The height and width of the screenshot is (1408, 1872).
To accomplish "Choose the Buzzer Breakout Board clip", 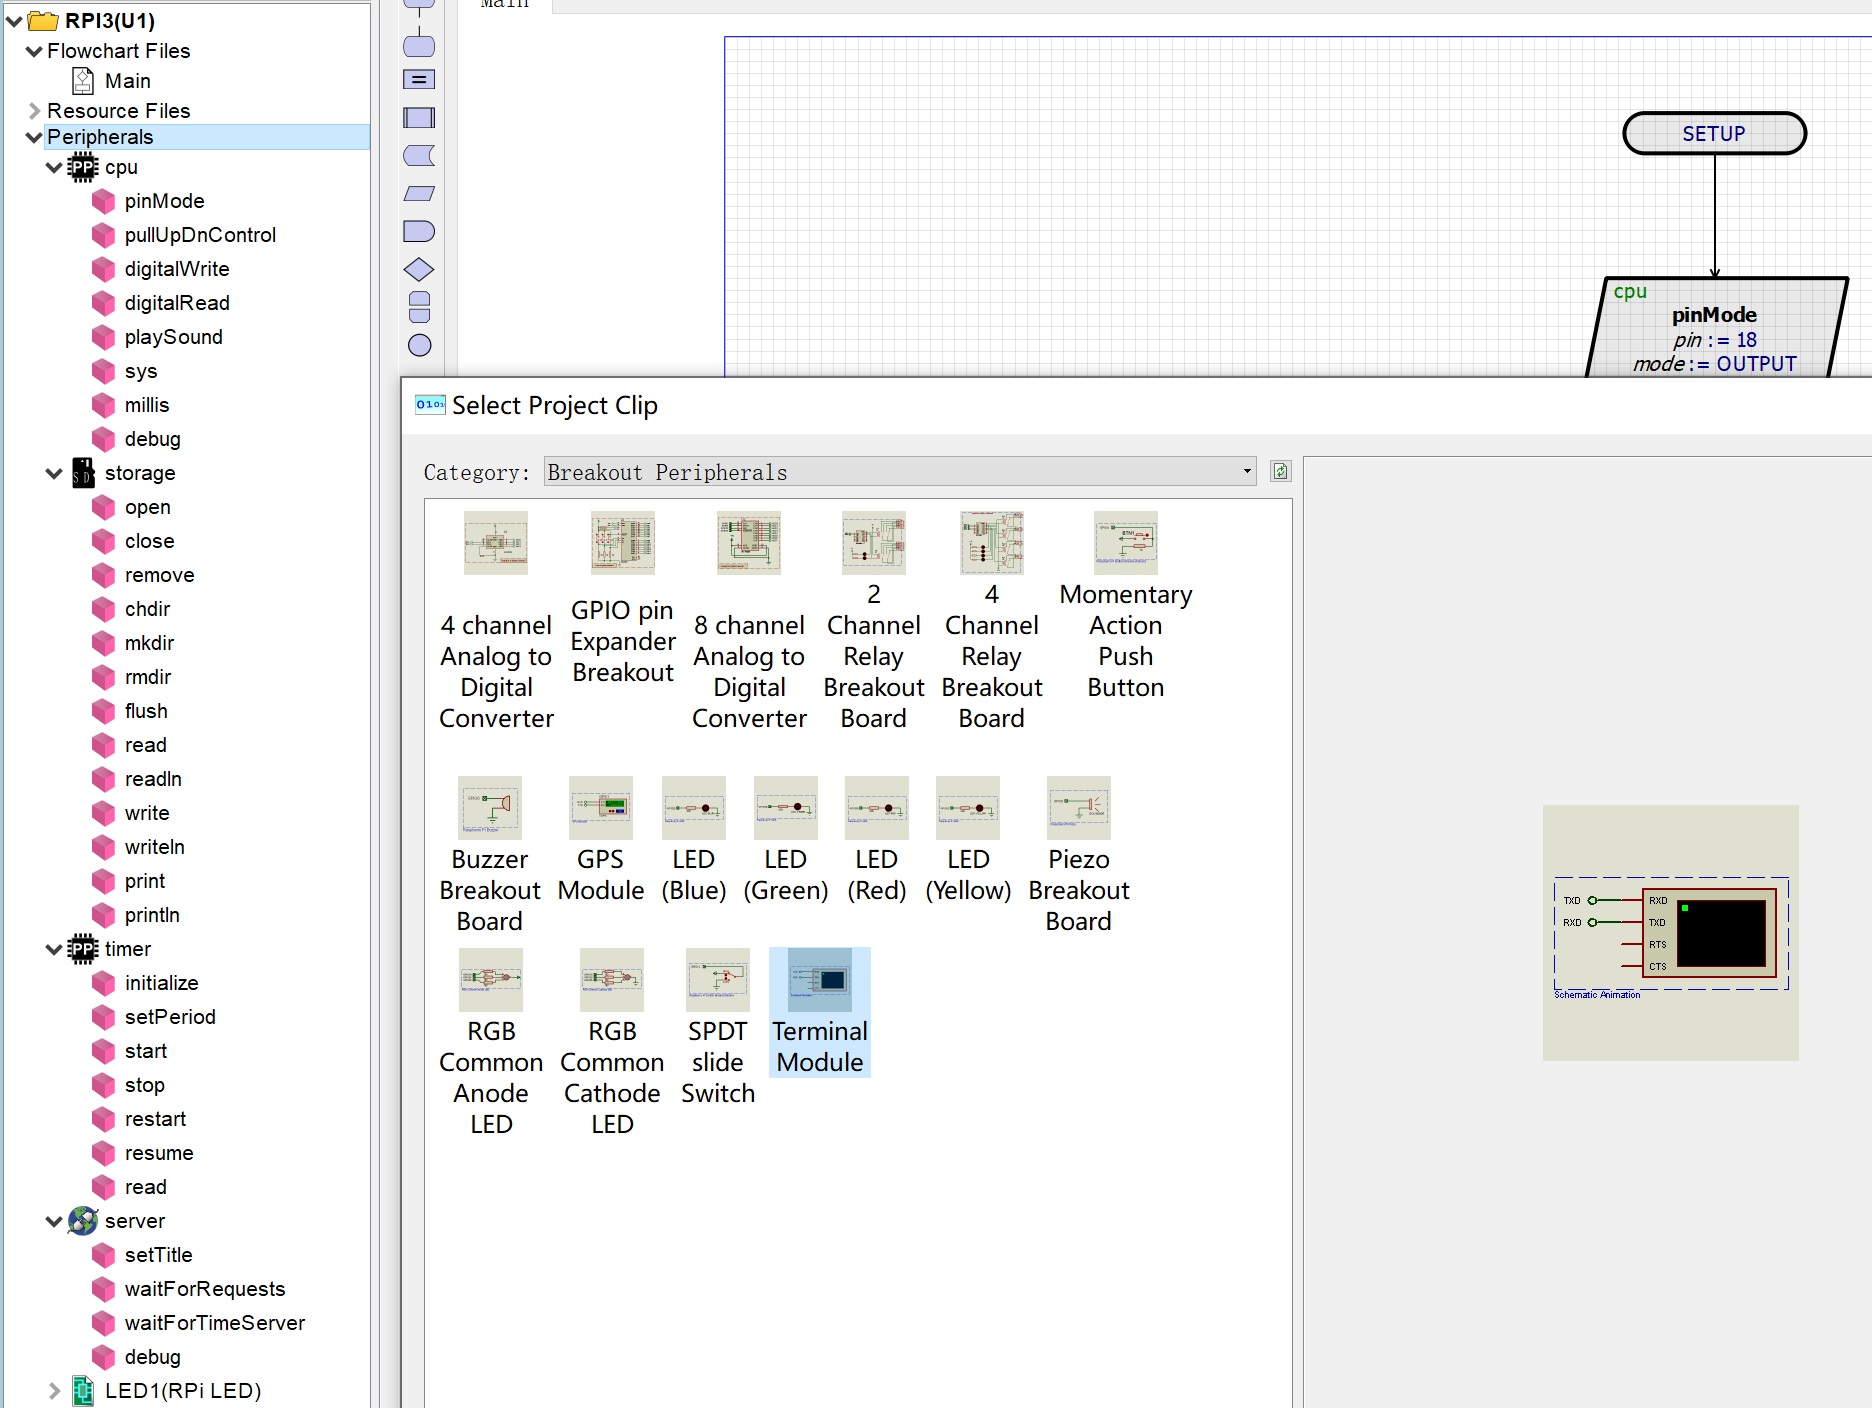I will (x=490, y=855).
